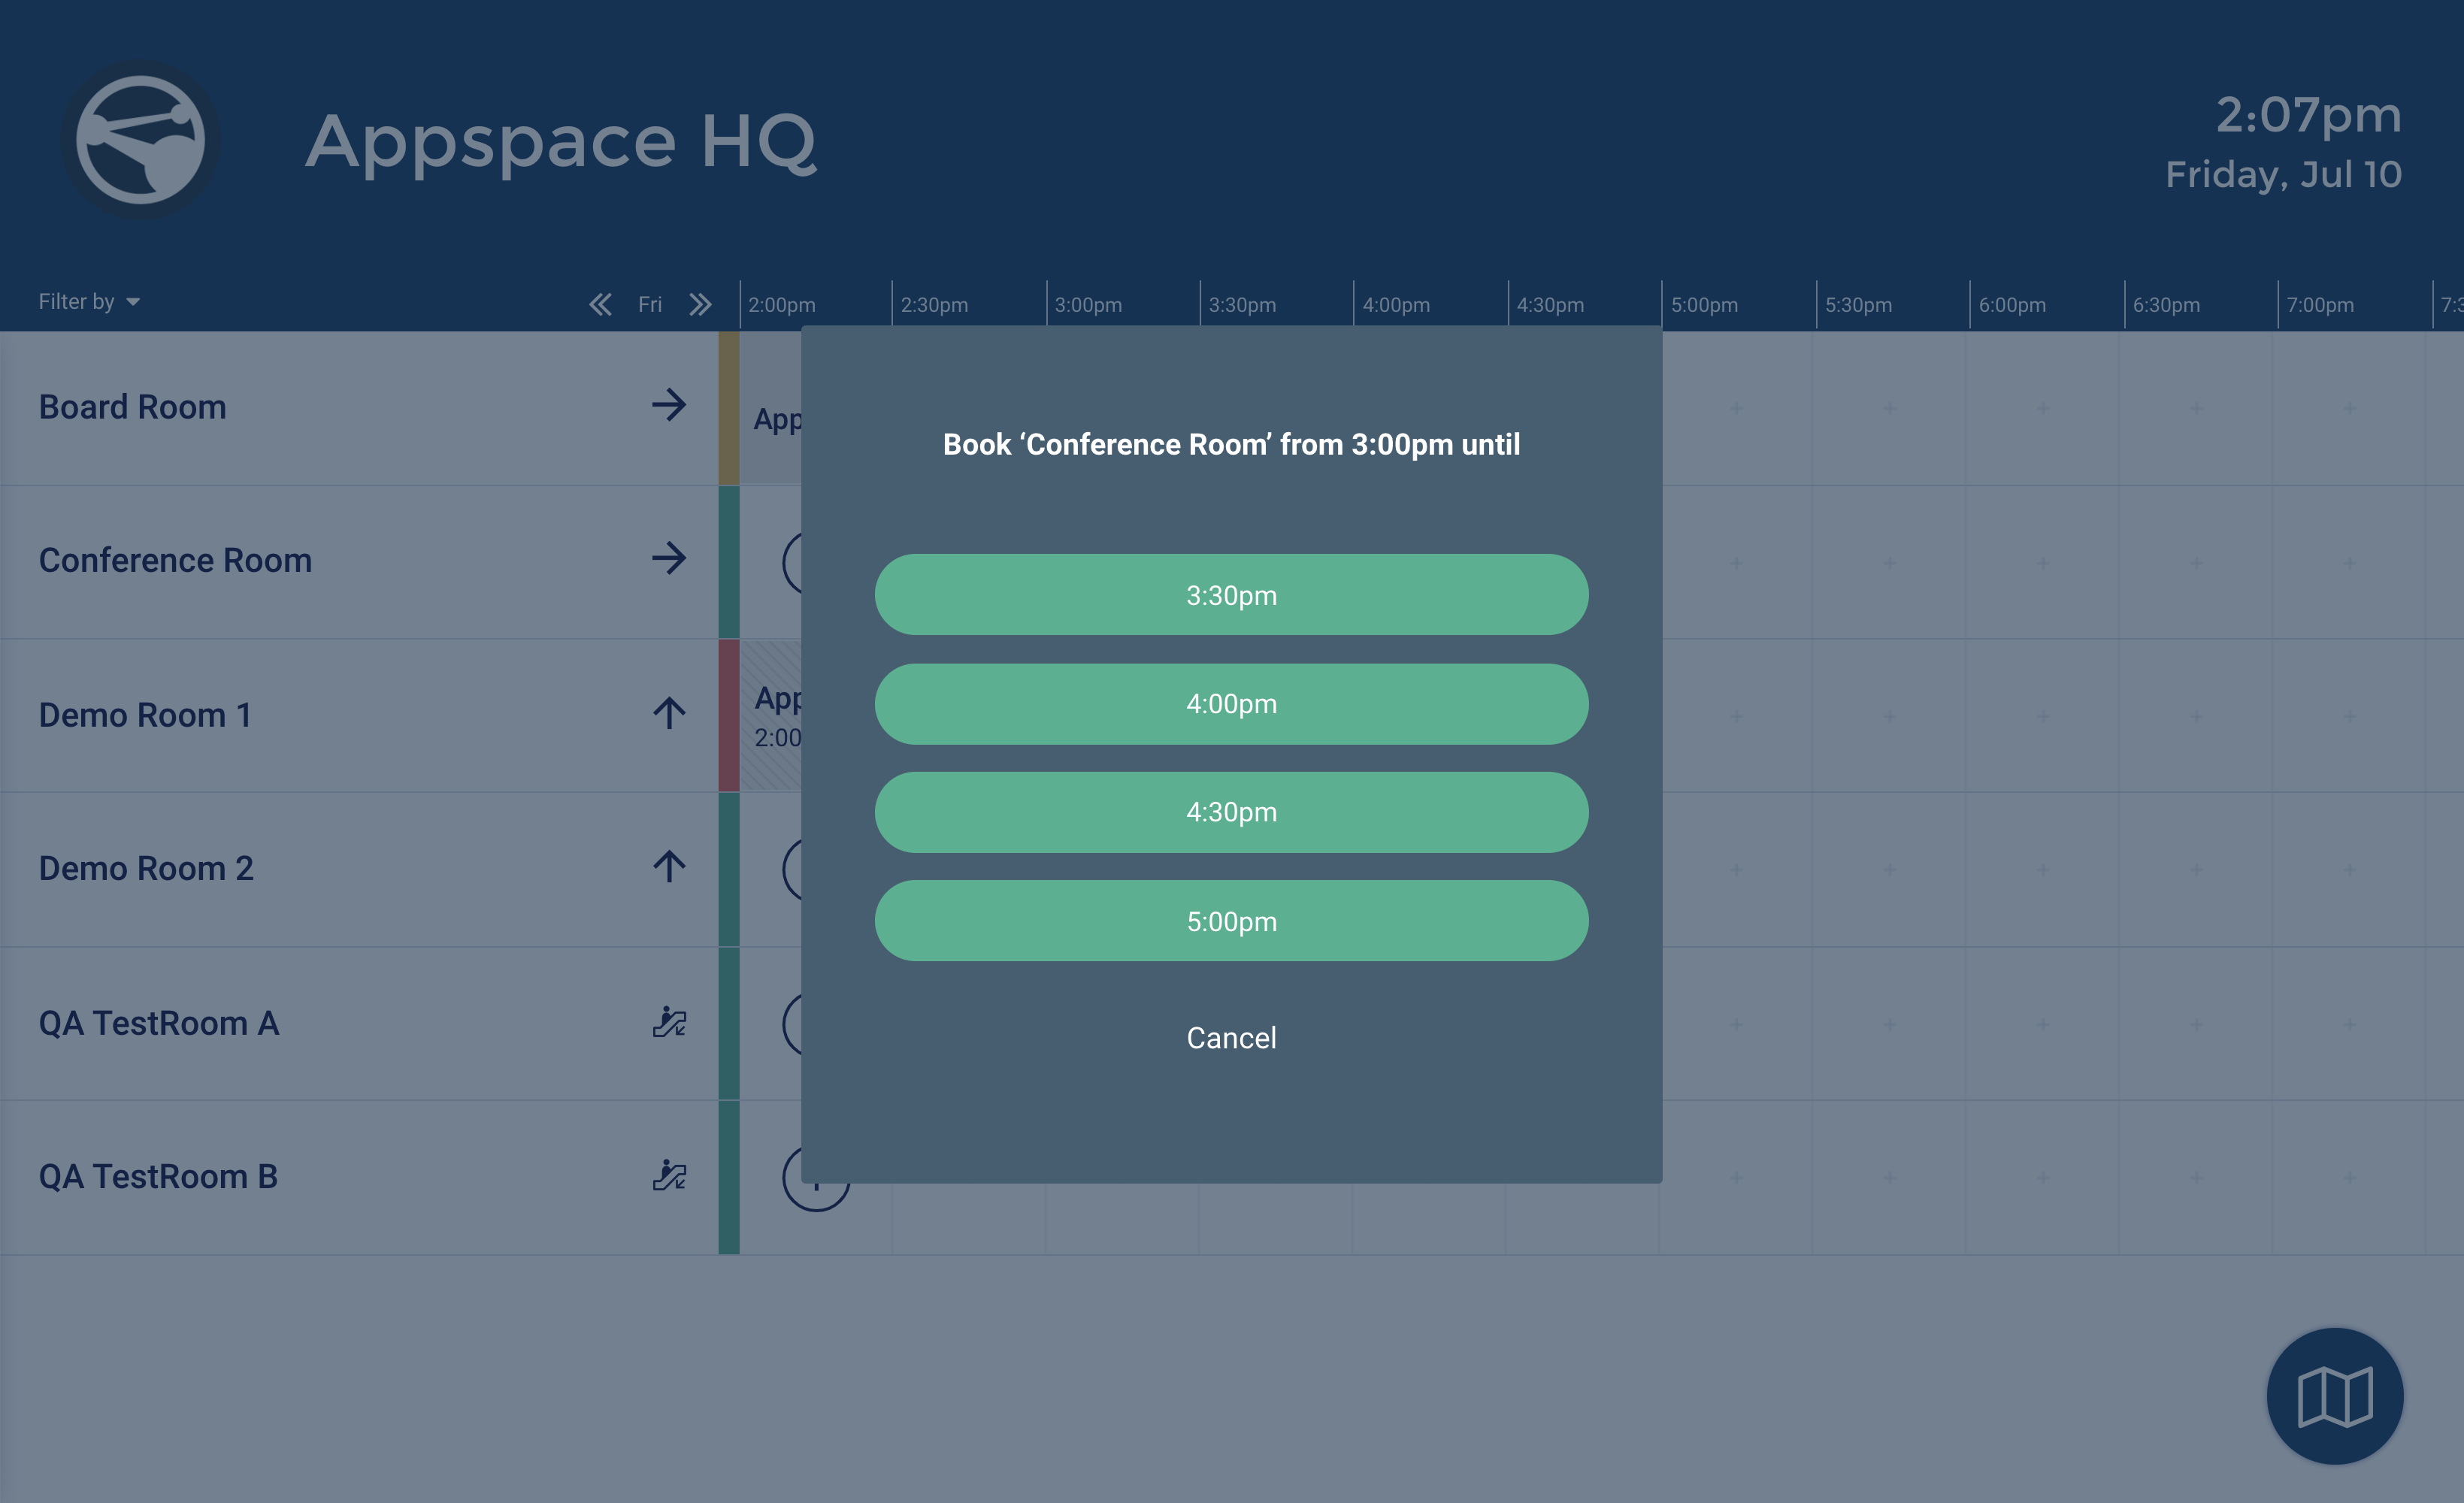
Task: Click the Friday, Jul 10 date
Action: 2283,174
